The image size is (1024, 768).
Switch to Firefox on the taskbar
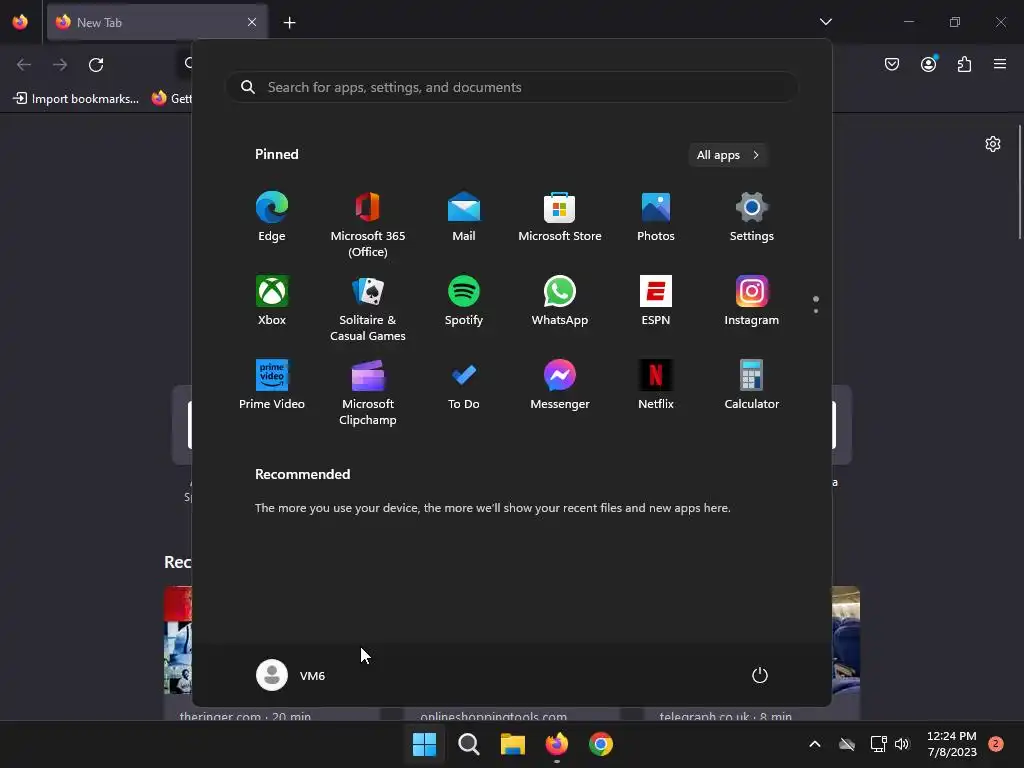click(x=556, y=744)
